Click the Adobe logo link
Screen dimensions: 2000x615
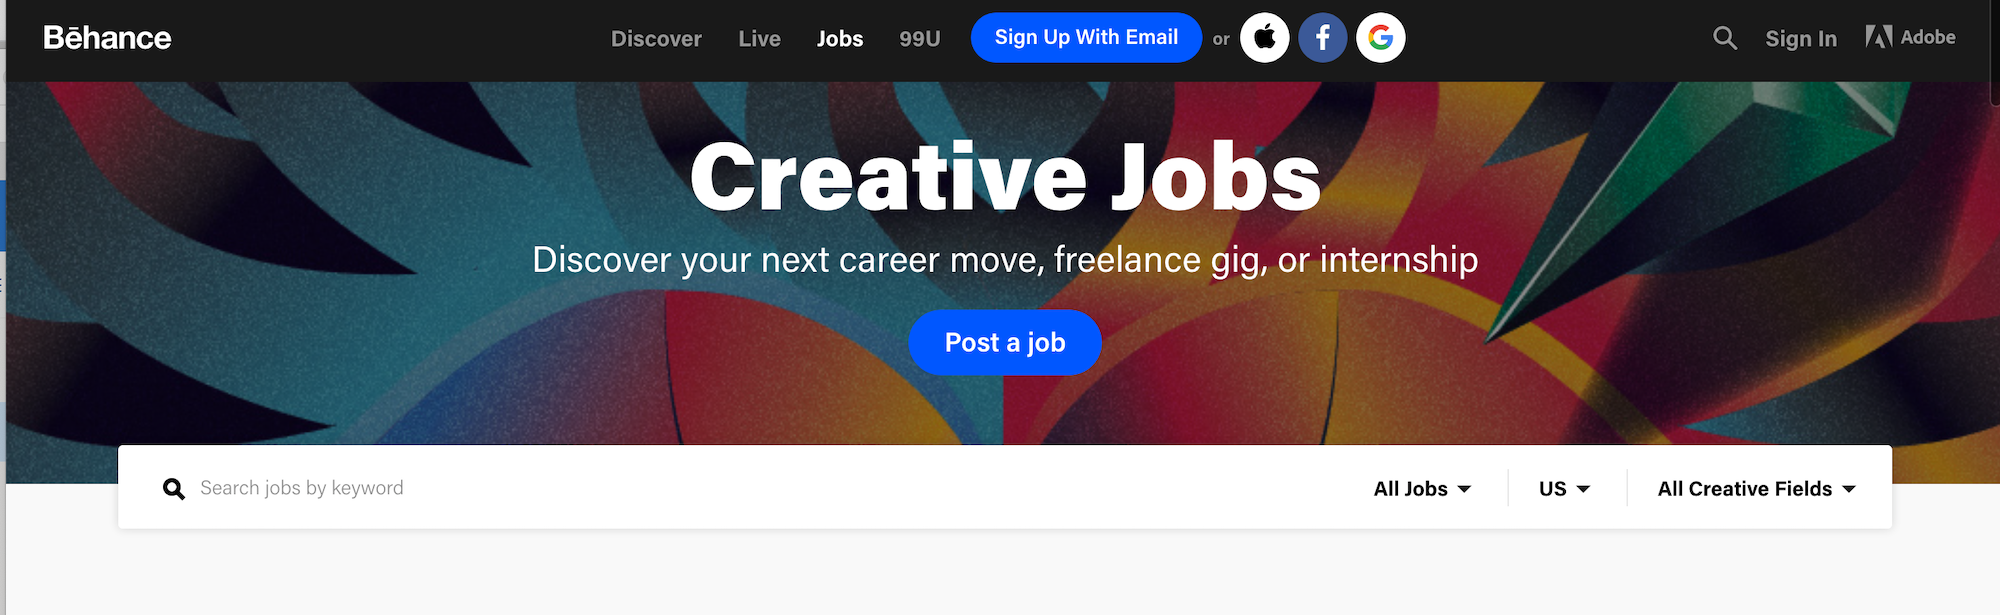coord(1910,38)
